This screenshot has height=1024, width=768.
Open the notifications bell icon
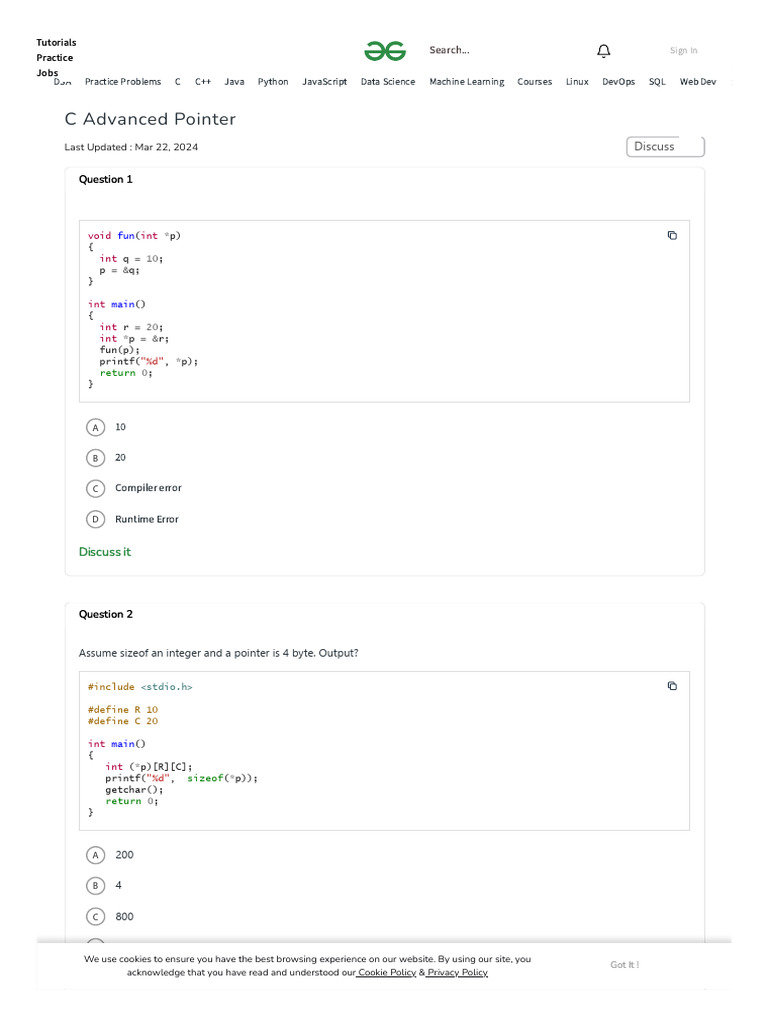point(603,51)
